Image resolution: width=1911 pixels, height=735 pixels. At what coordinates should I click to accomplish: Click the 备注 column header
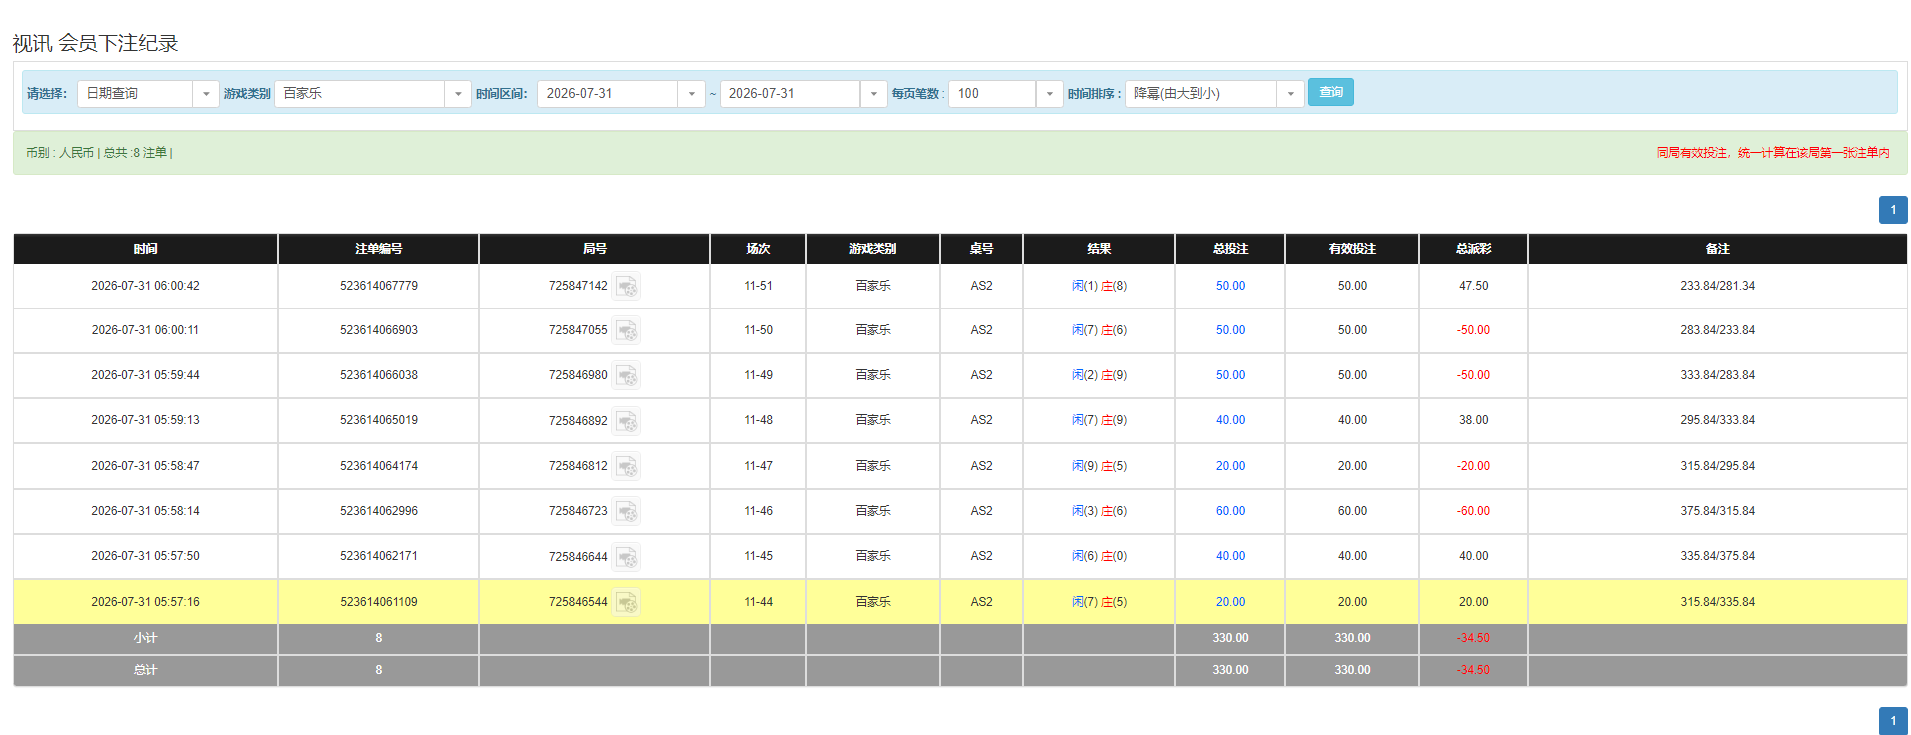[x=1717, y=249]
